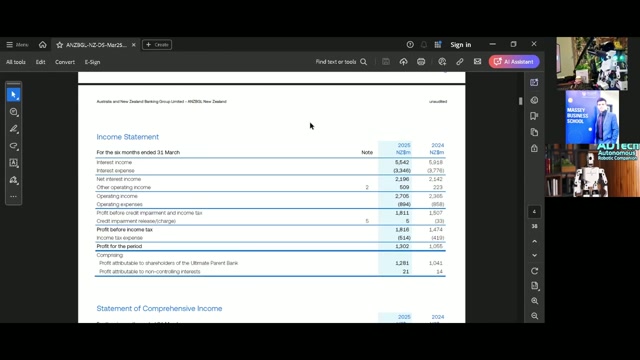
Task: Click the Net interest income row label
Action: coord(119,179)
